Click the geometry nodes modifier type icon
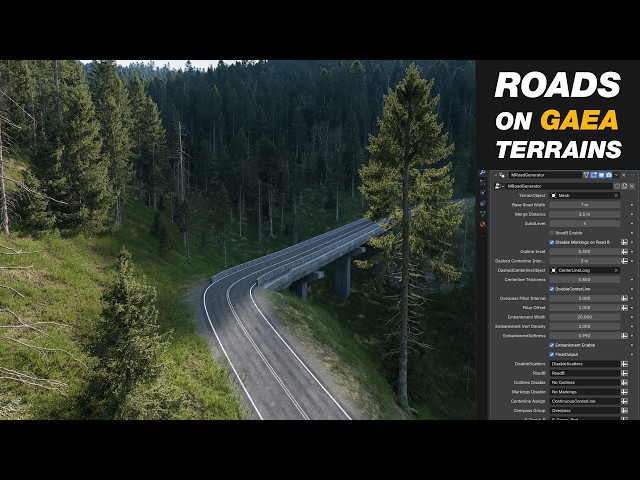640x480 pixels. (x=502, y=175)
